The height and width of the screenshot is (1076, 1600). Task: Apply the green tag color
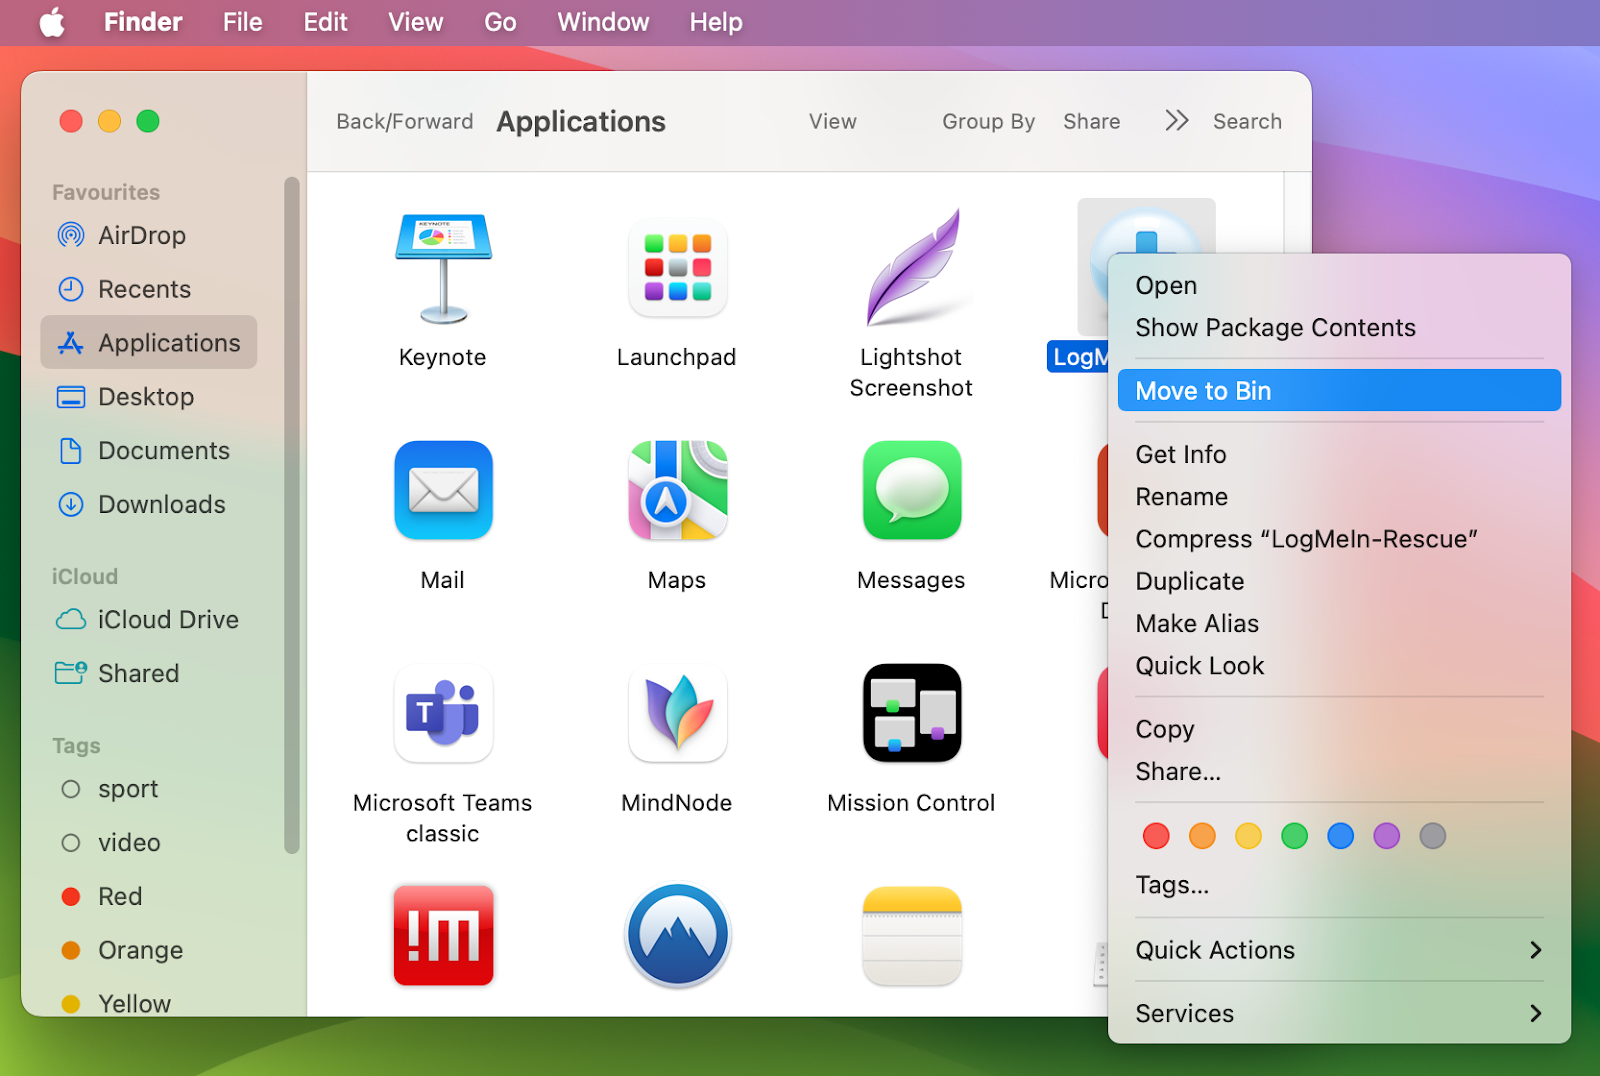(x=1294, y=836)
